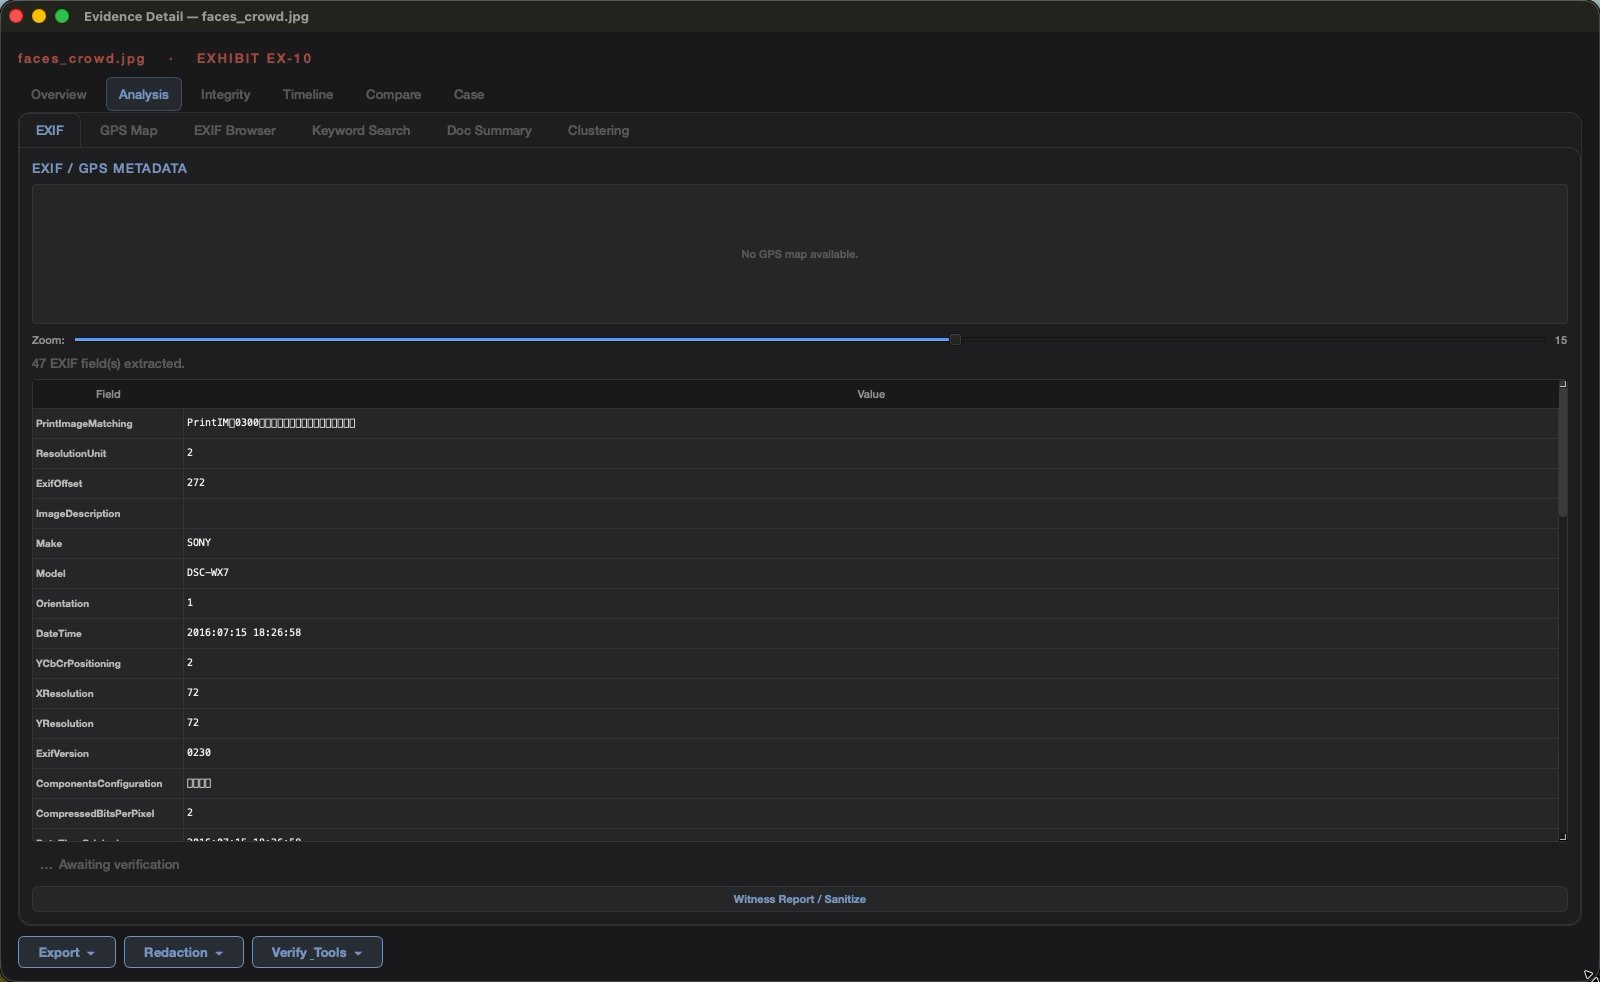Open the Doc Summary sub-tab
Image resolution: width=1600 pixels, height=982 pixels.
pyautogui.click(x=489, y=130)
